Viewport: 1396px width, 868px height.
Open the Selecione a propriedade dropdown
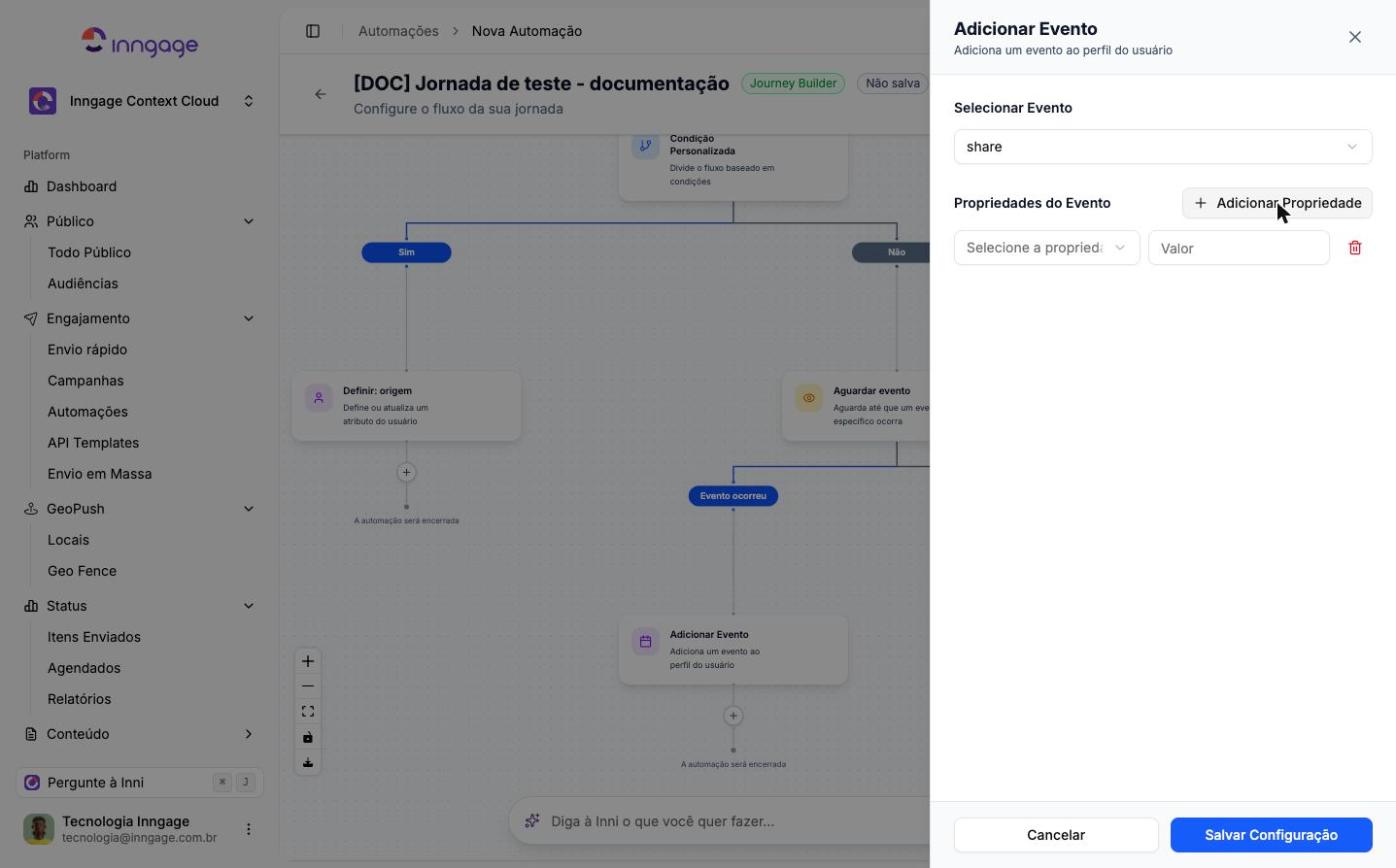pyautogui.click(x=1047, y=248)
